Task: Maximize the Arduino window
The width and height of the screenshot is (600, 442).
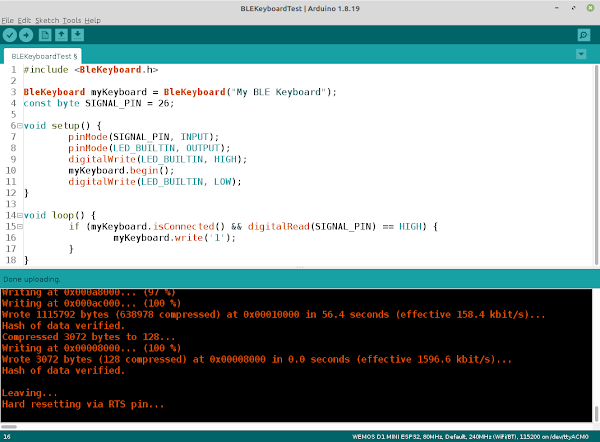Action: click(574, 8)
